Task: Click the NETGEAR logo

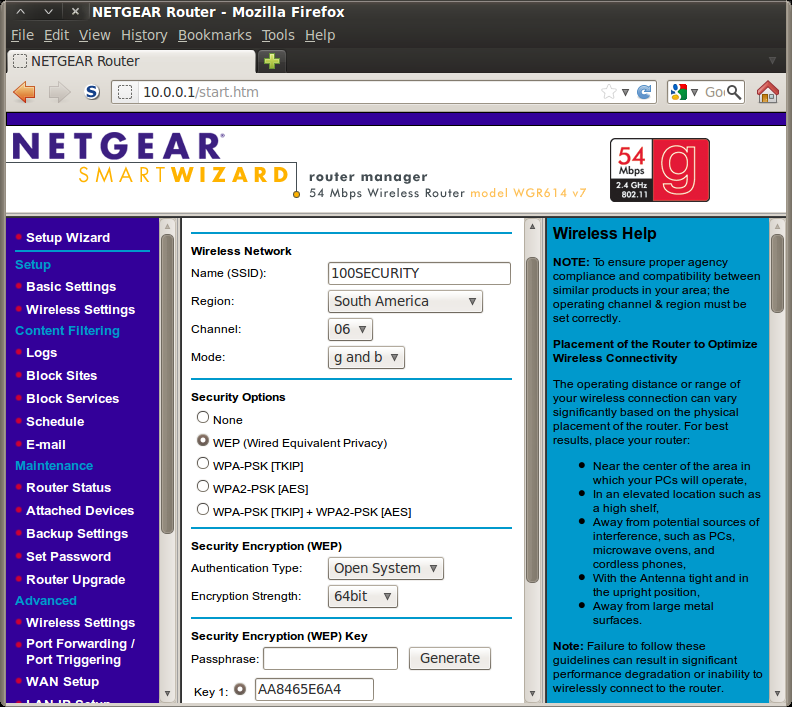Action: tap(118, 146)
